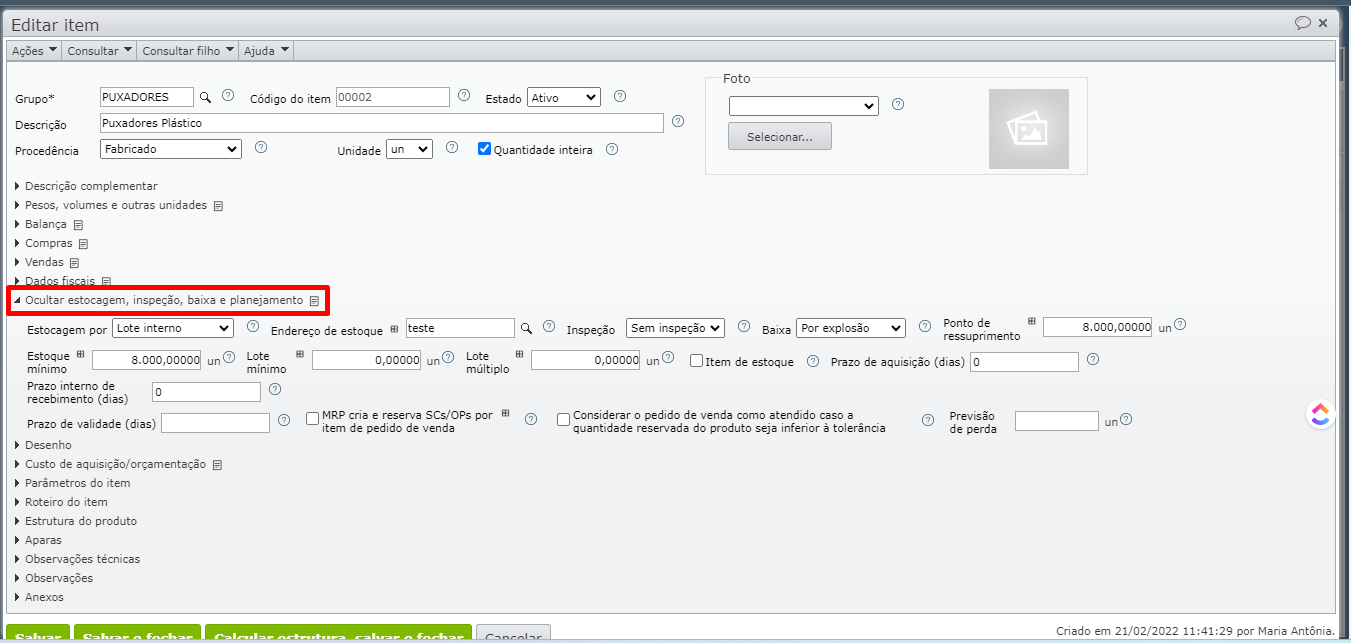Click help icon beside Lote múltiplo
1351x643 pixels.
(x=667, y=357)
